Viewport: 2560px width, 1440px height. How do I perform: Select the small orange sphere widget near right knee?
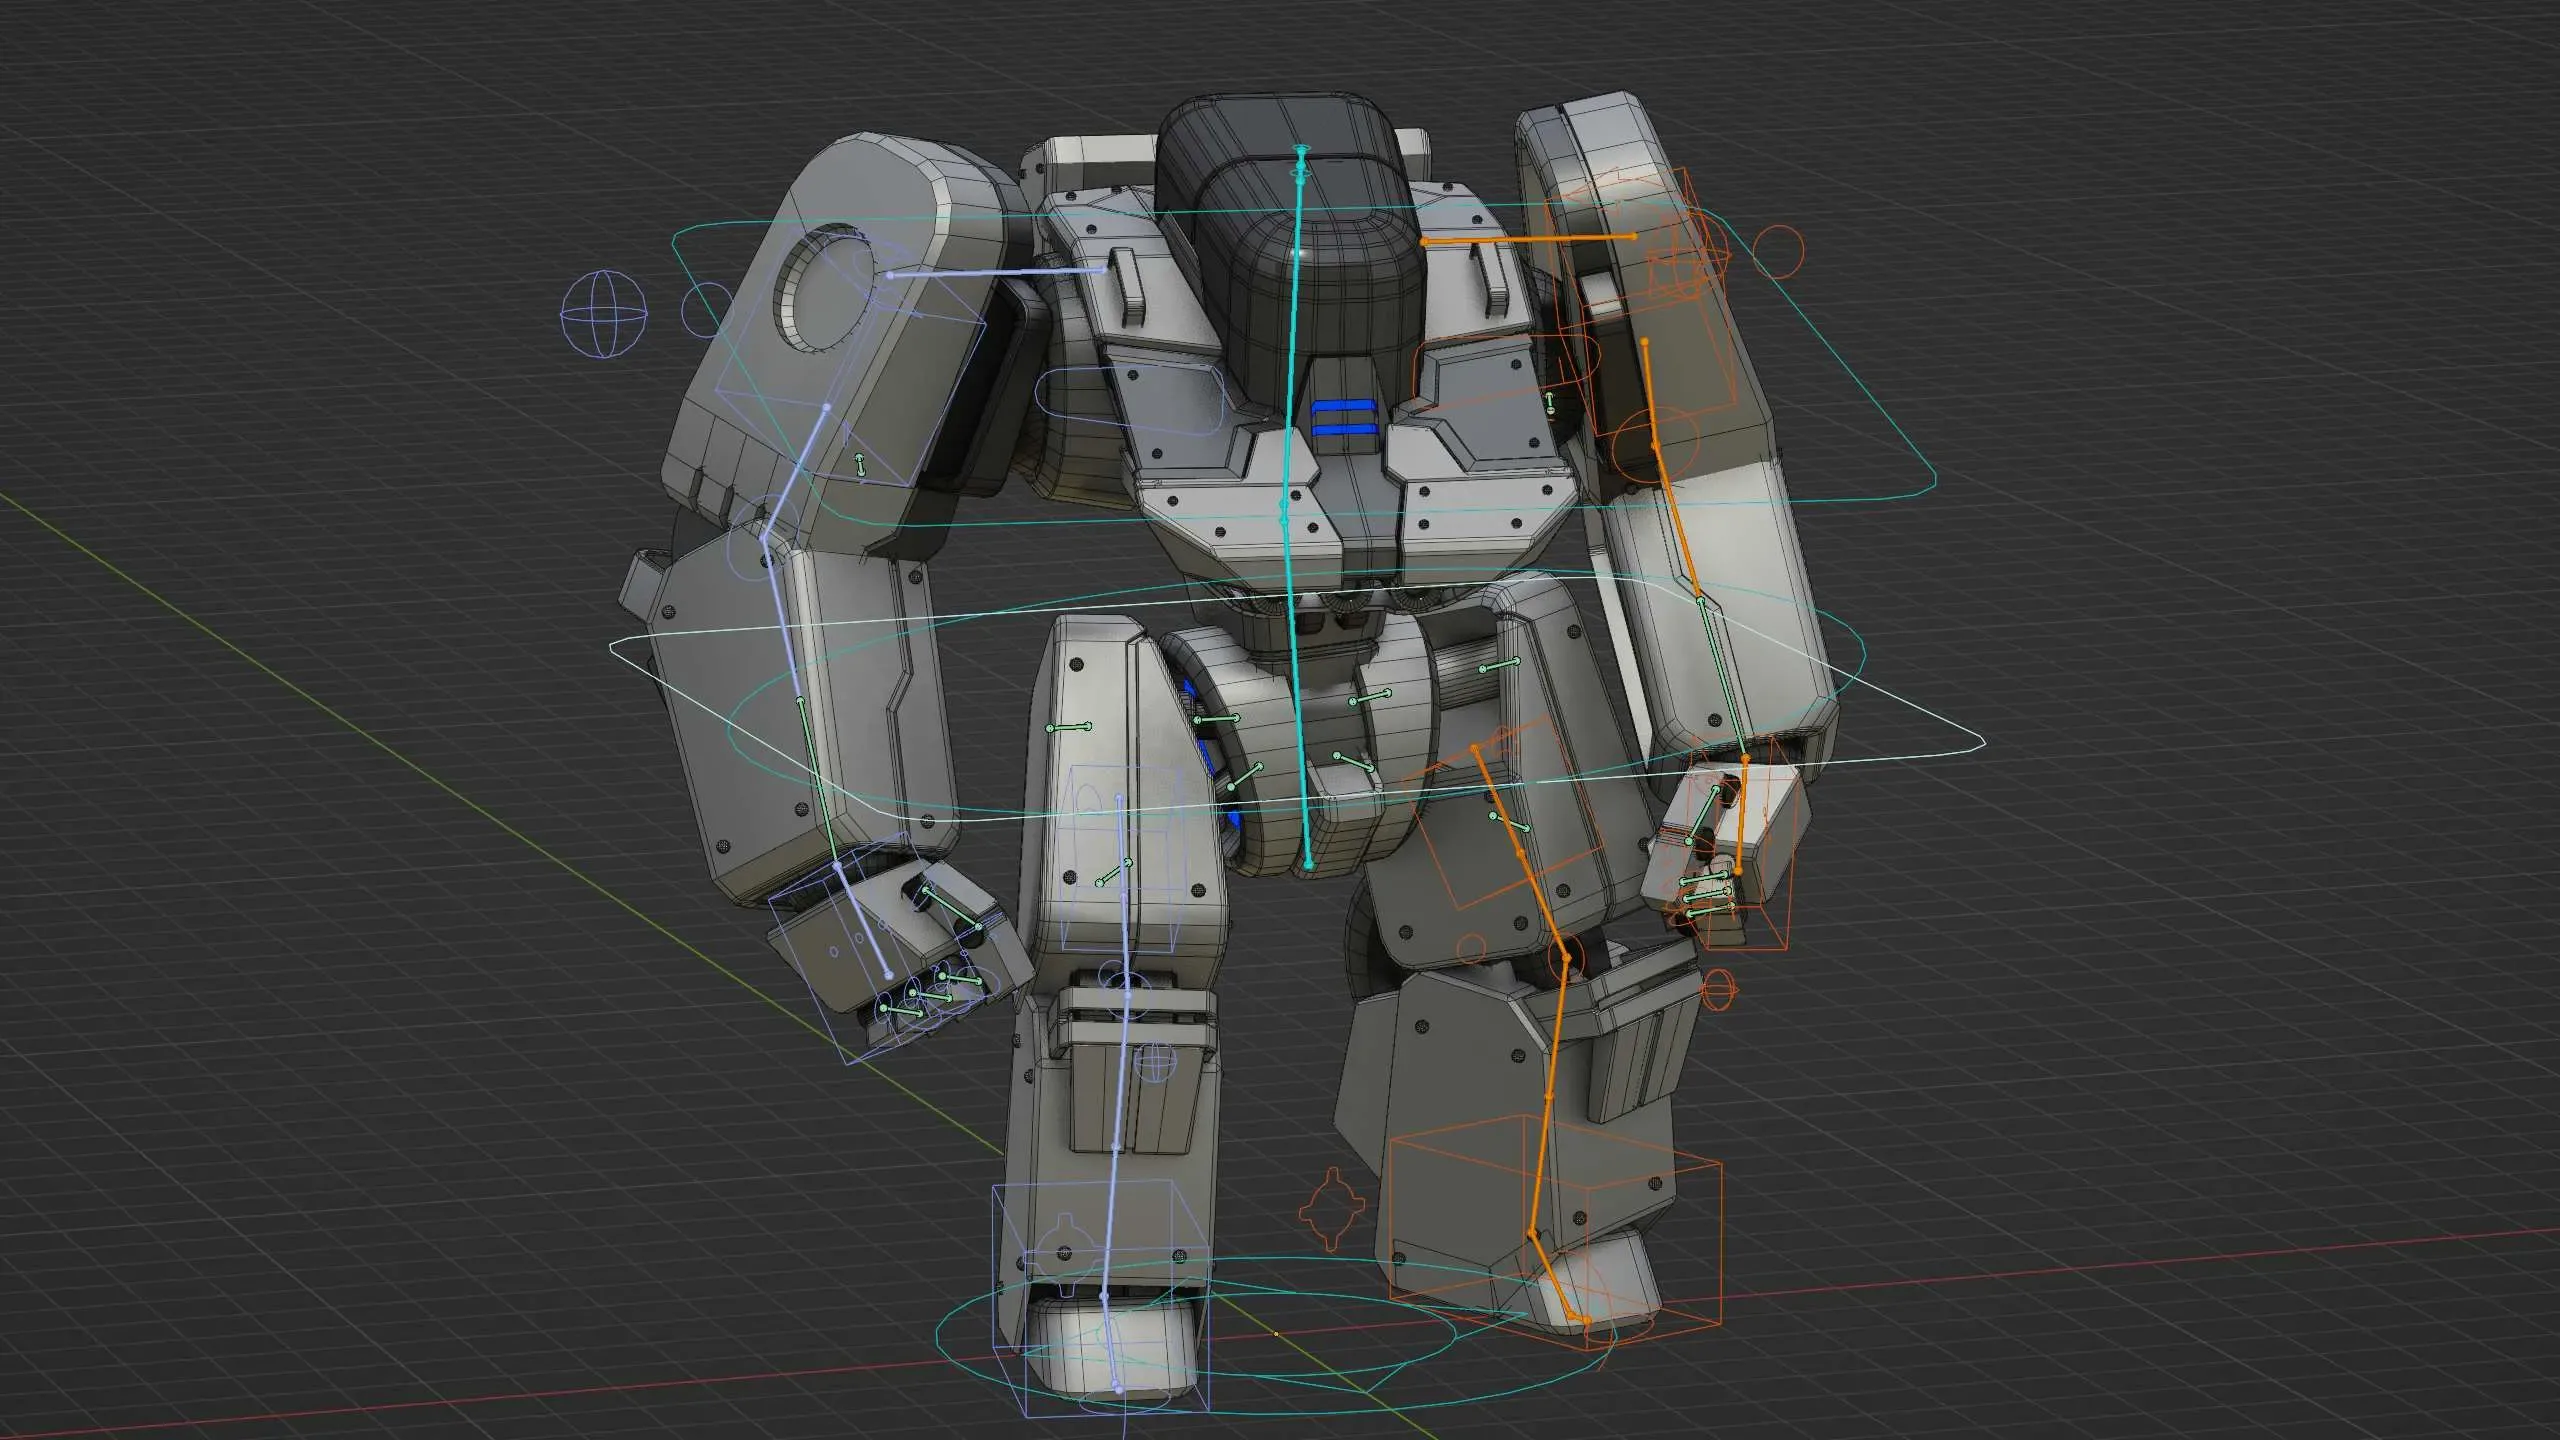(x=1720, y=991)
